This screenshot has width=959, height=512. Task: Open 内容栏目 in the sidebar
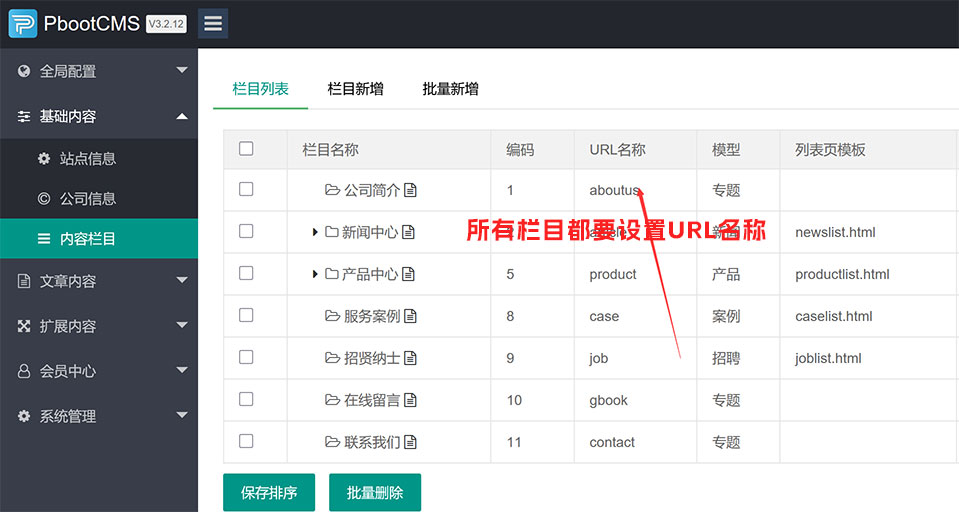point(88,239)
